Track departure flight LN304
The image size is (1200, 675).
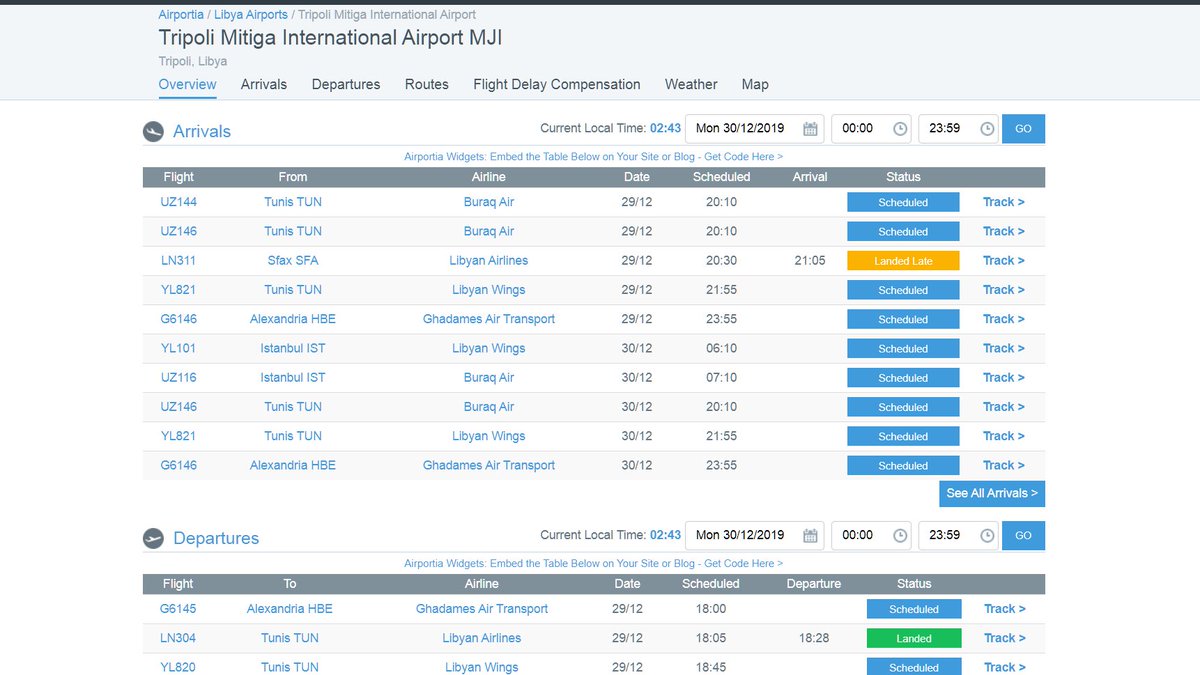pos(1004,638)
